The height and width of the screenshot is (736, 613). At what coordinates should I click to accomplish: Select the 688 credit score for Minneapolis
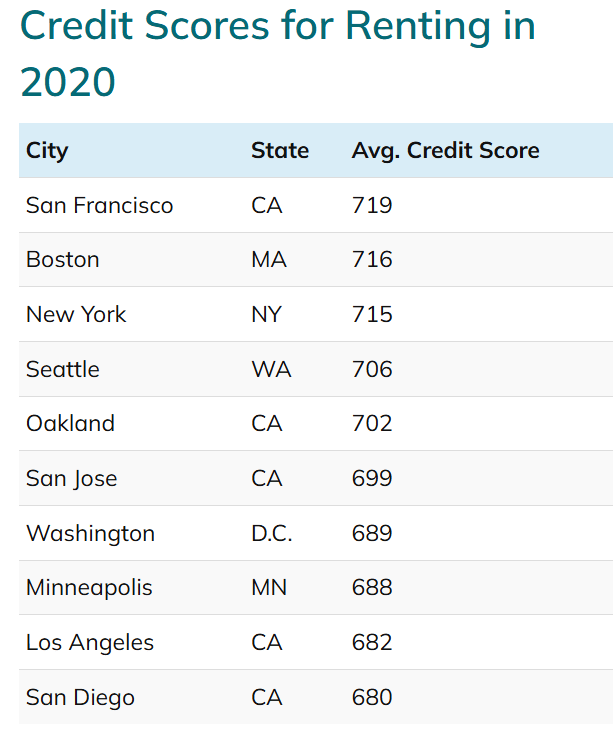pos(372,588)
